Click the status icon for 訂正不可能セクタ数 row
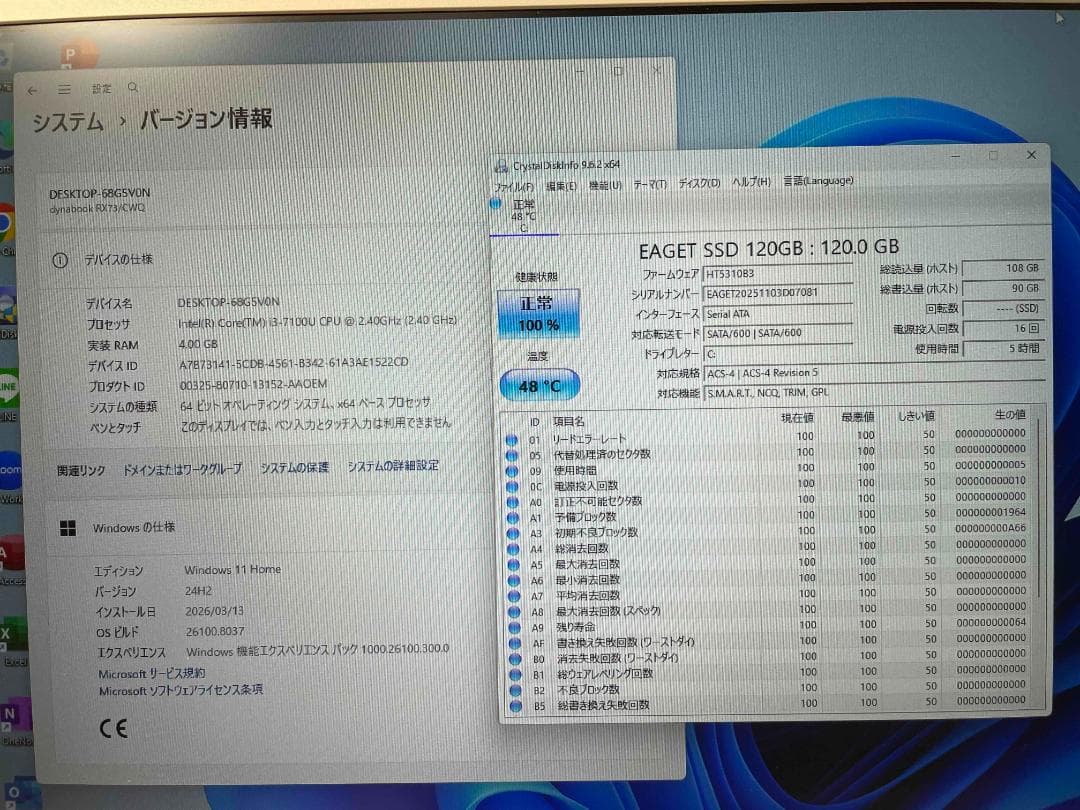This screenshot has height=810, width=1080. point(512,502)
